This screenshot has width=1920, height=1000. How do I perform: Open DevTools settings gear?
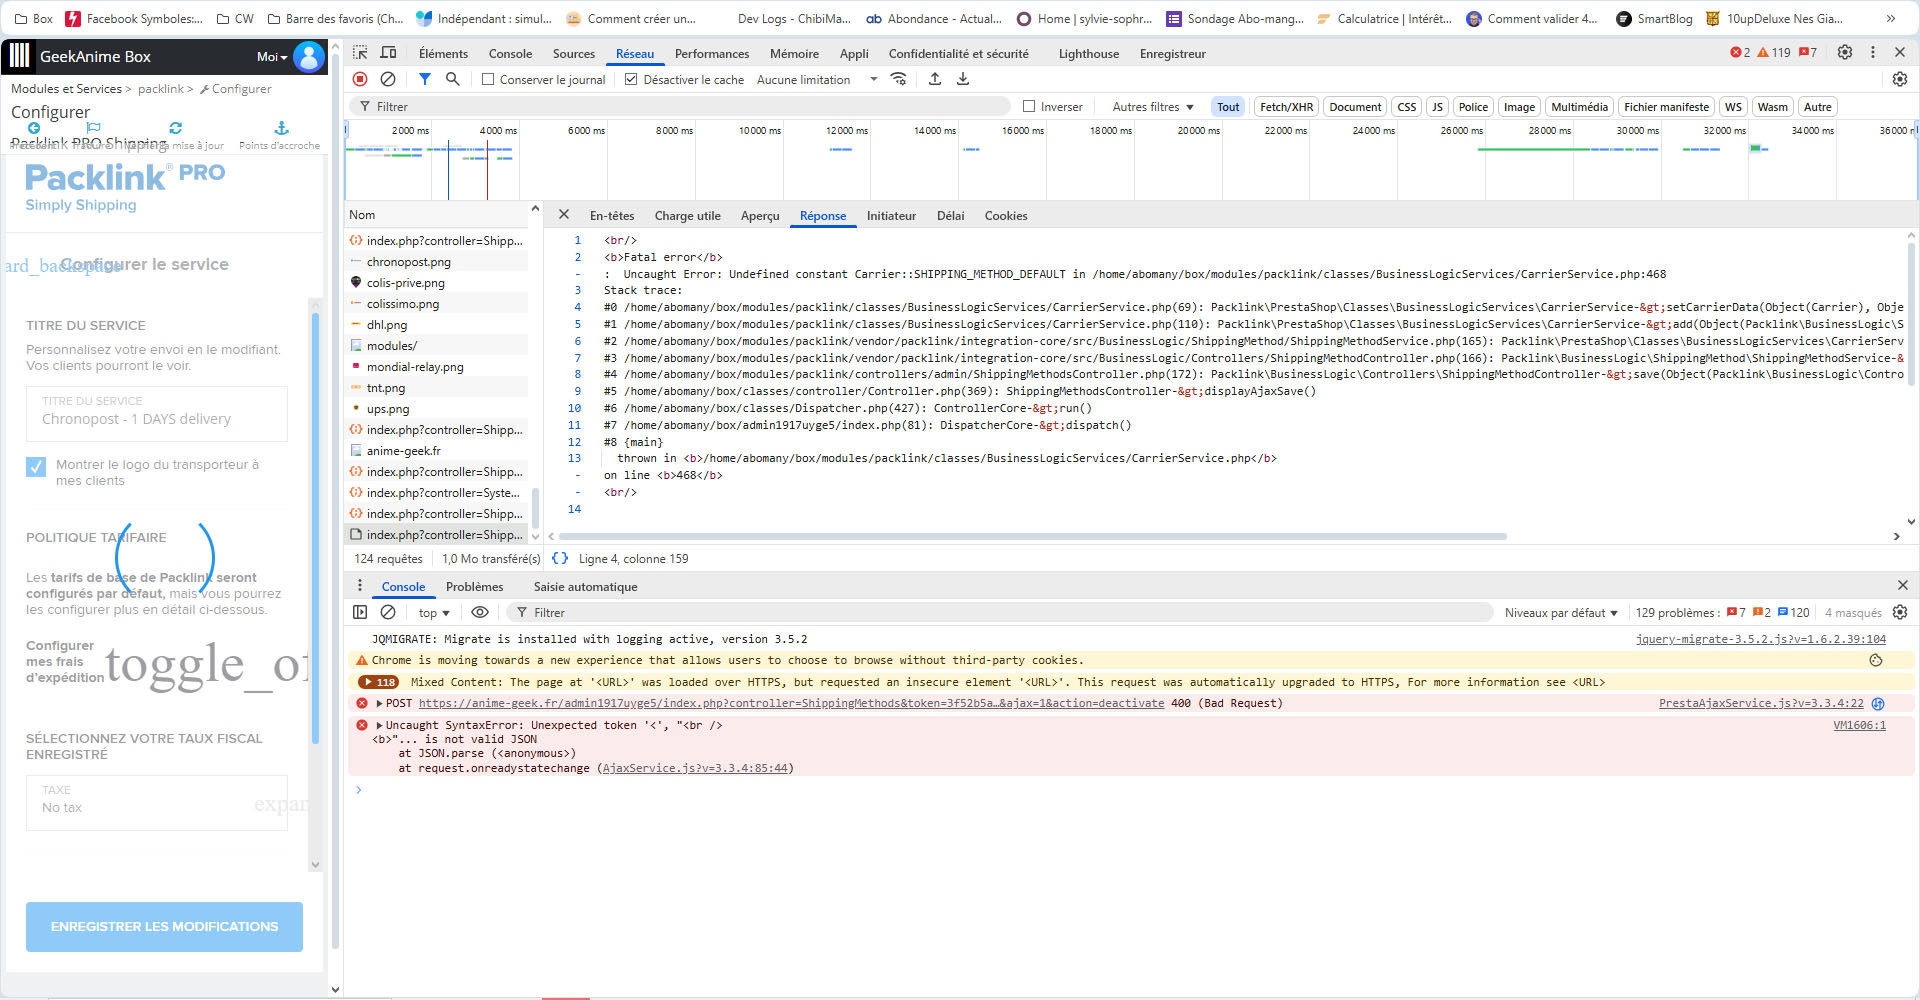click(1845, 52)
